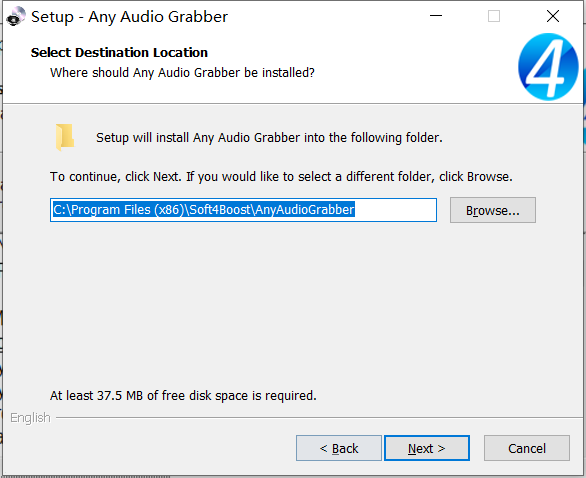This screenshot has width=586, height=478.
Task: Click the yellow folder icon
Action: pos(65,137)
